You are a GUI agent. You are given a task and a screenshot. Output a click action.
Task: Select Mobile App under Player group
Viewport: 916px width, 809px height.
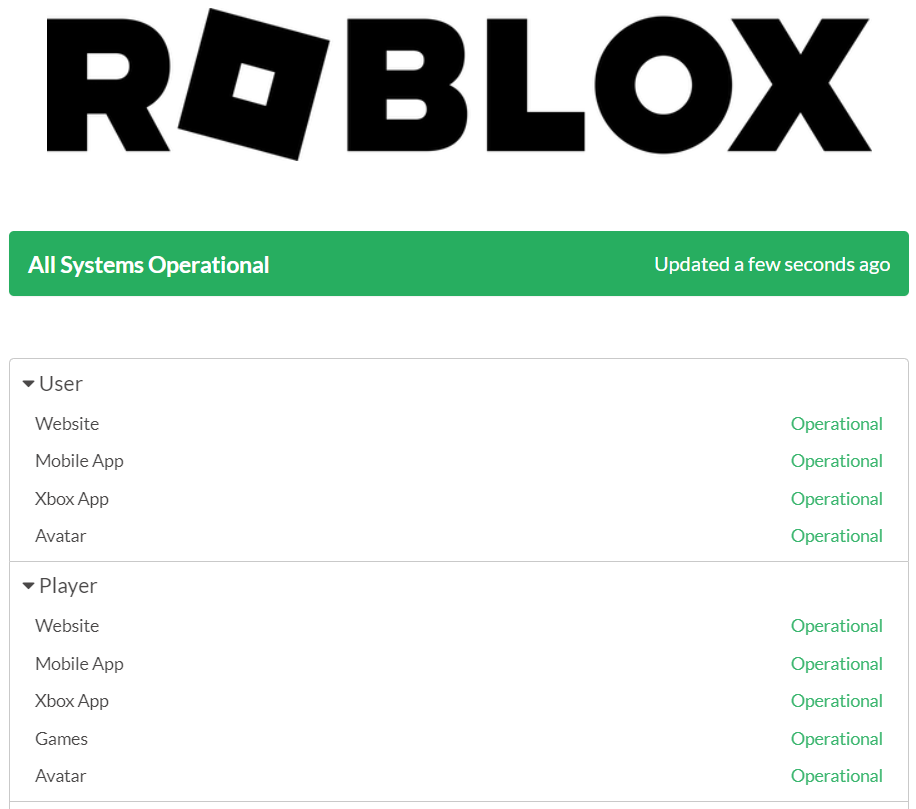(79, 664)
